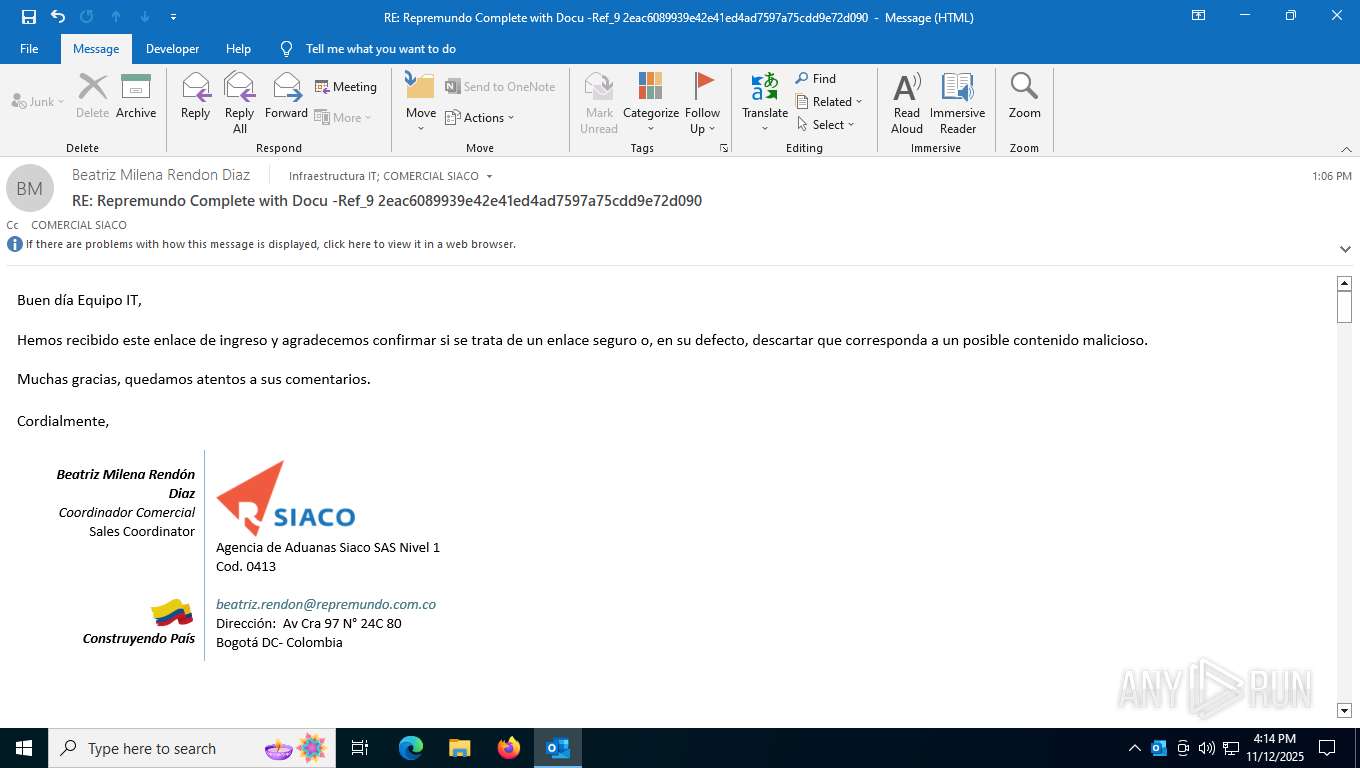Open File Explorer from the taskbar
The height and width of the screenshot is (768, 1360).
[x=459, y=748]
